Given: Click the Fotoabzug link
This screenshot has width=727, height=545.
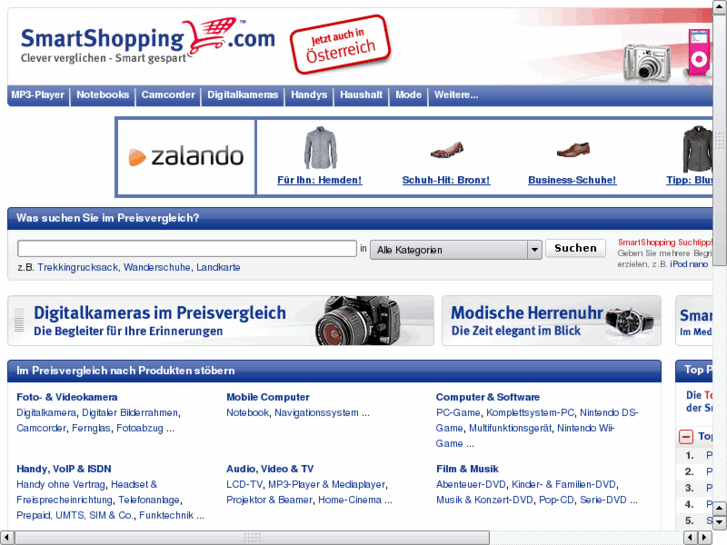Looking at the screenshot, I should coord(140,428).
